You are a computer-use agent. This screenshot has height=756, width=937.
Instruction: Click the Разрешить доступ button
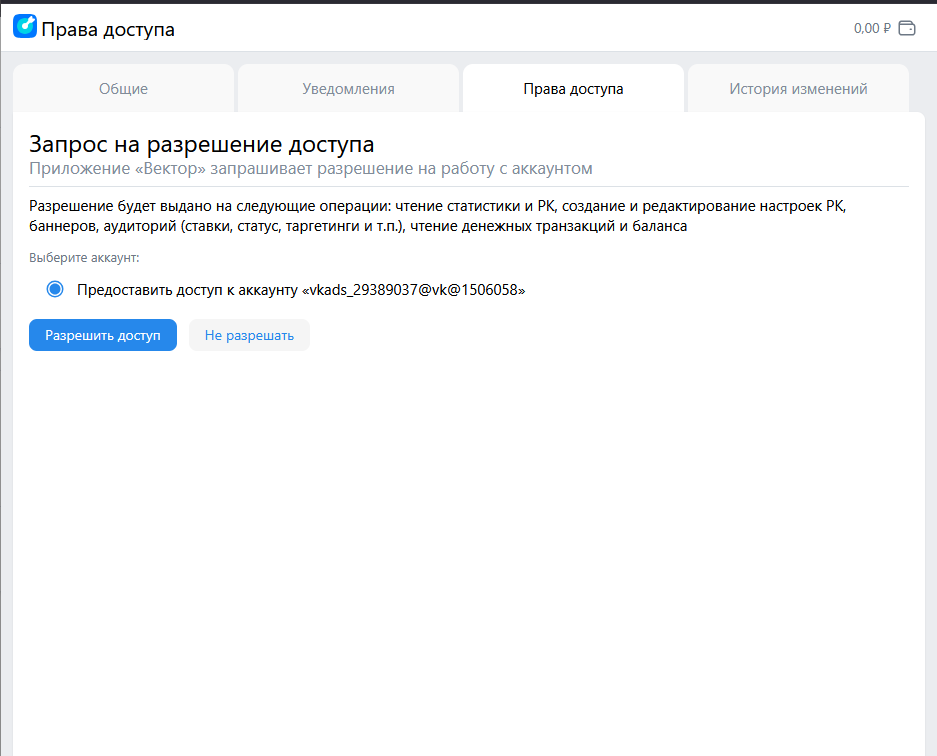103,335
